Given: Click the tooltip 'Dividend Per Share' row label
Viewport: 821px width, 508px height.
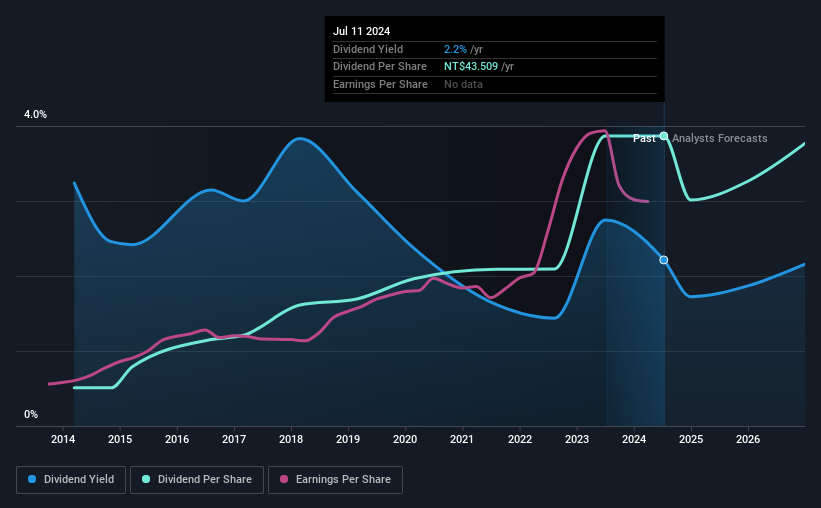Looking at the screenshot, I should click(380, 67).
